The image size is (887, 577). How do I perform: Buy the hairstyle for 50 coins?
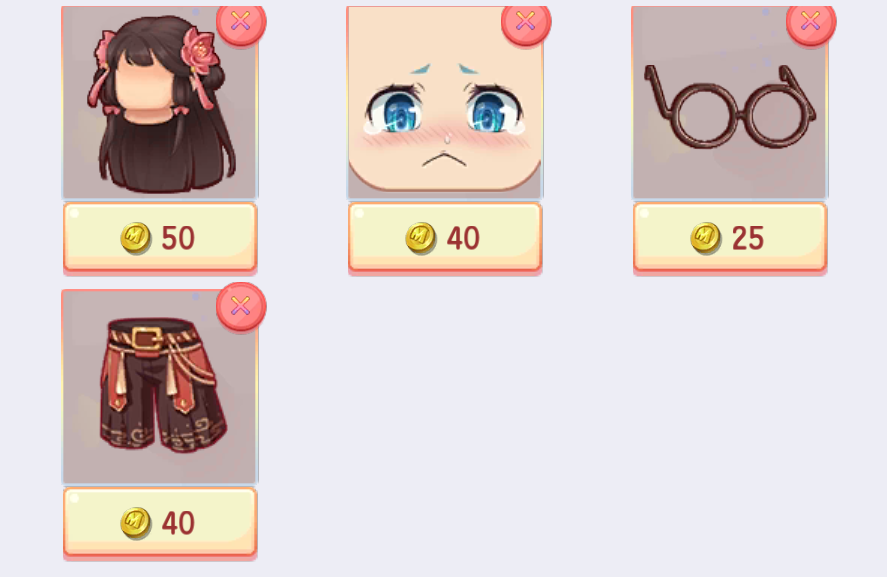[160, 238]
